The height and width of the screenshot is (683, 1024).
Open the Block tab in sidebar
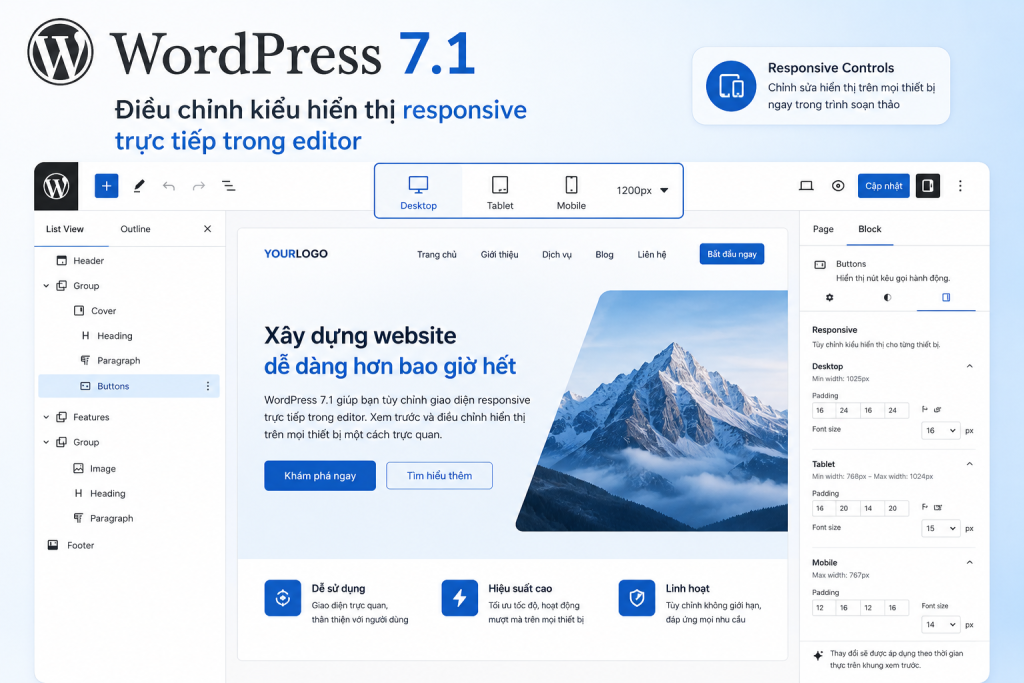(869, 229)
